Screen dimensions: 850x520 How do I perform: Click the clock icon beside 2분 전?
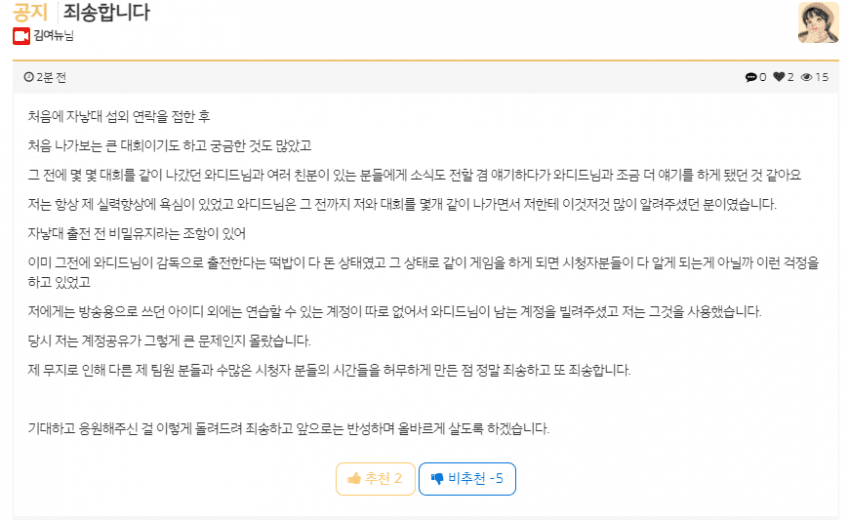(x=29, y=77)
